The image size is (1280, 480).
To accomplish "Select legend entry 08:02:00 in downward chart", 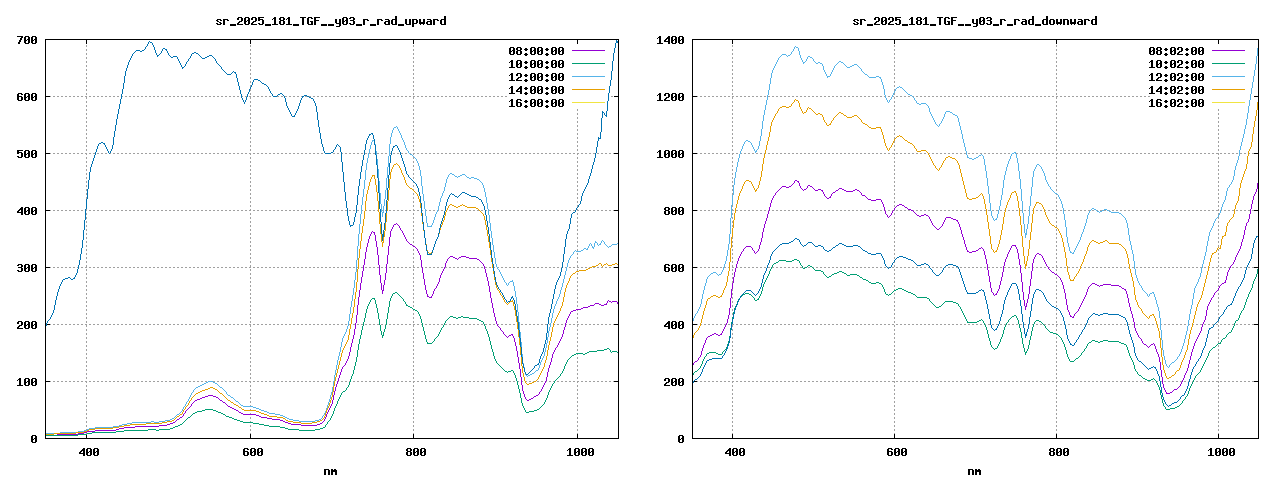I will (1176, 51).
